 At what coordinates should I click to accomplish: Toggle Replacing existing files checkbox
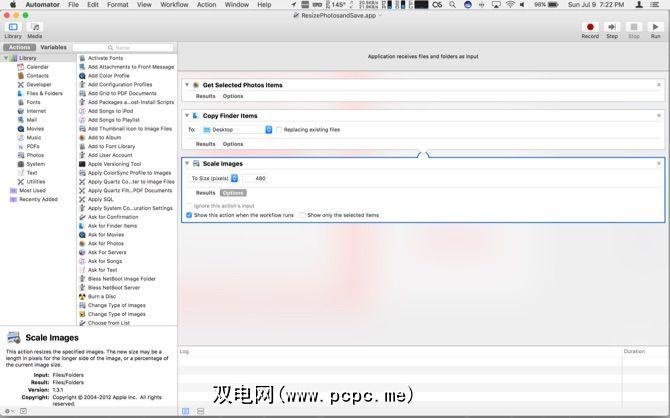pyautogui.click(x=279, y=130)
